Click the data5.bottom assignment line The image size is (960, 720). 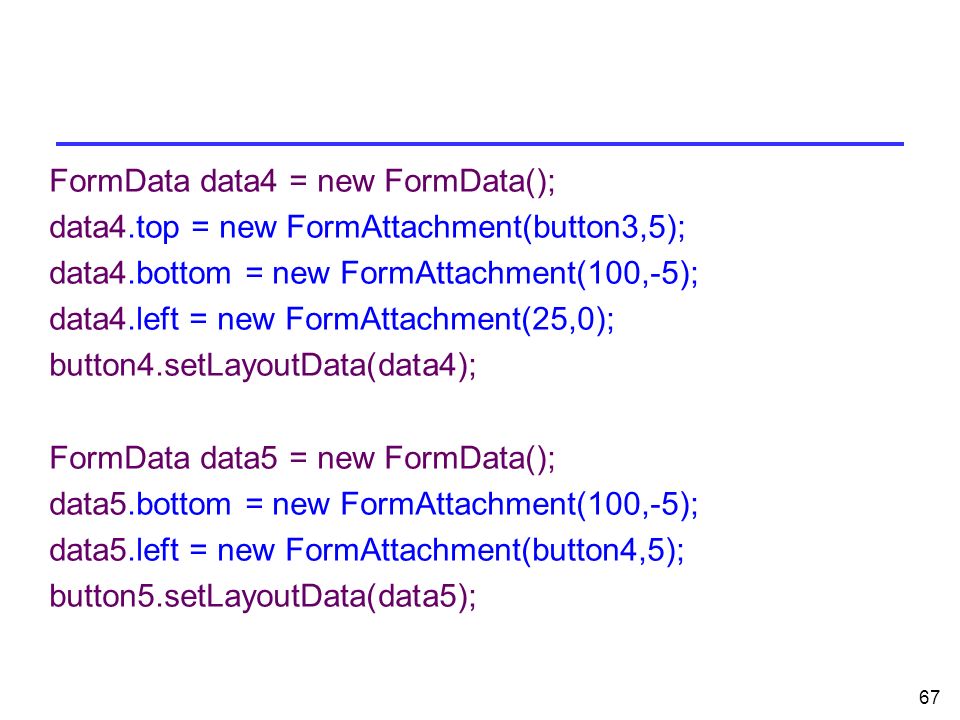[x=373, y=504]
